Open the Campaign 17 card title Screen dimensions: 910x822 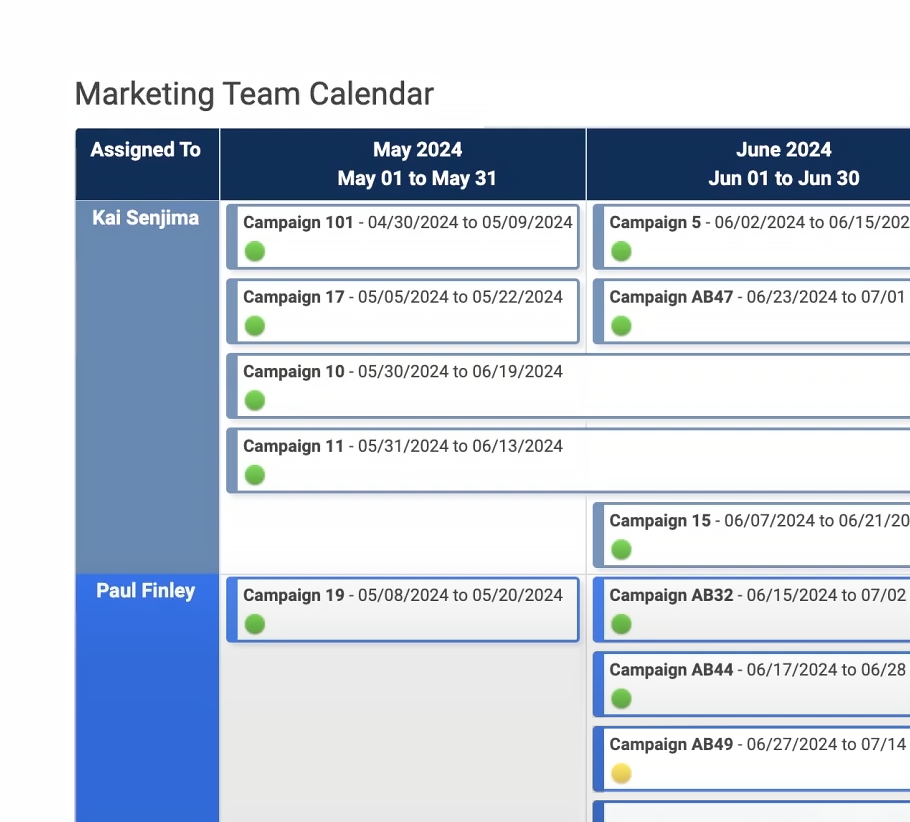coord(293,297)
